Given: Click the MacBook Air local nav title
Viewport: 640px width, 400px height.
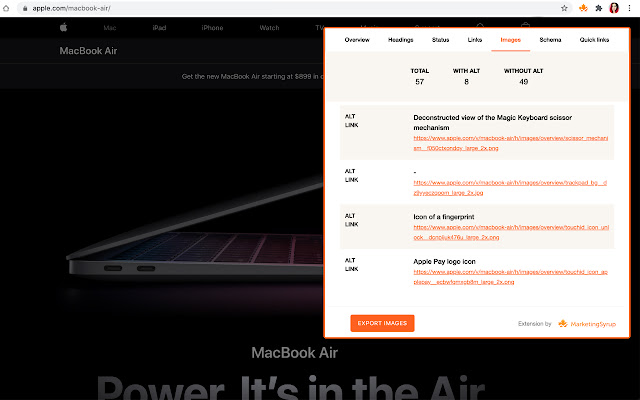Looking at the screenshot, I should tap(88, 51).
